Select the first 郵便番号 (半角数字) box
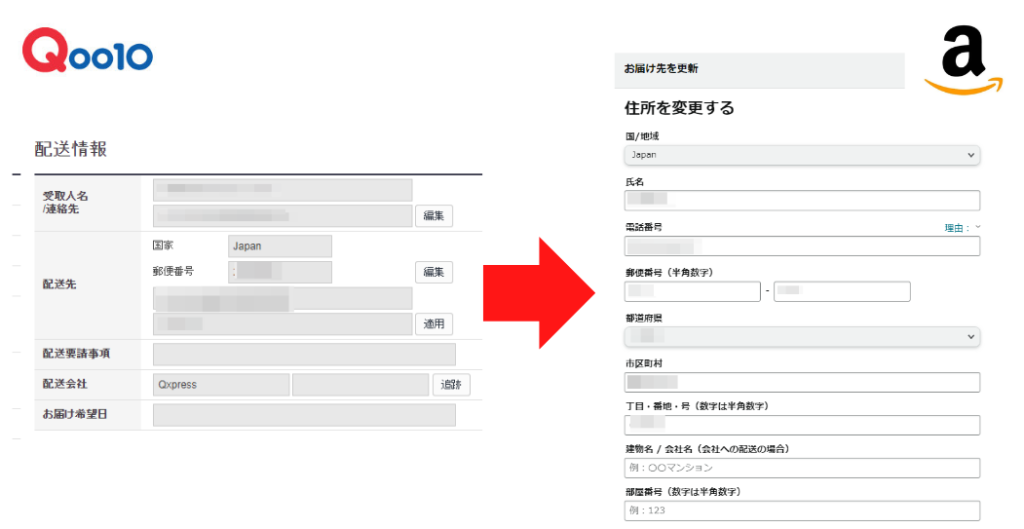Screen dimensions: 1024x529 (692, 291)
